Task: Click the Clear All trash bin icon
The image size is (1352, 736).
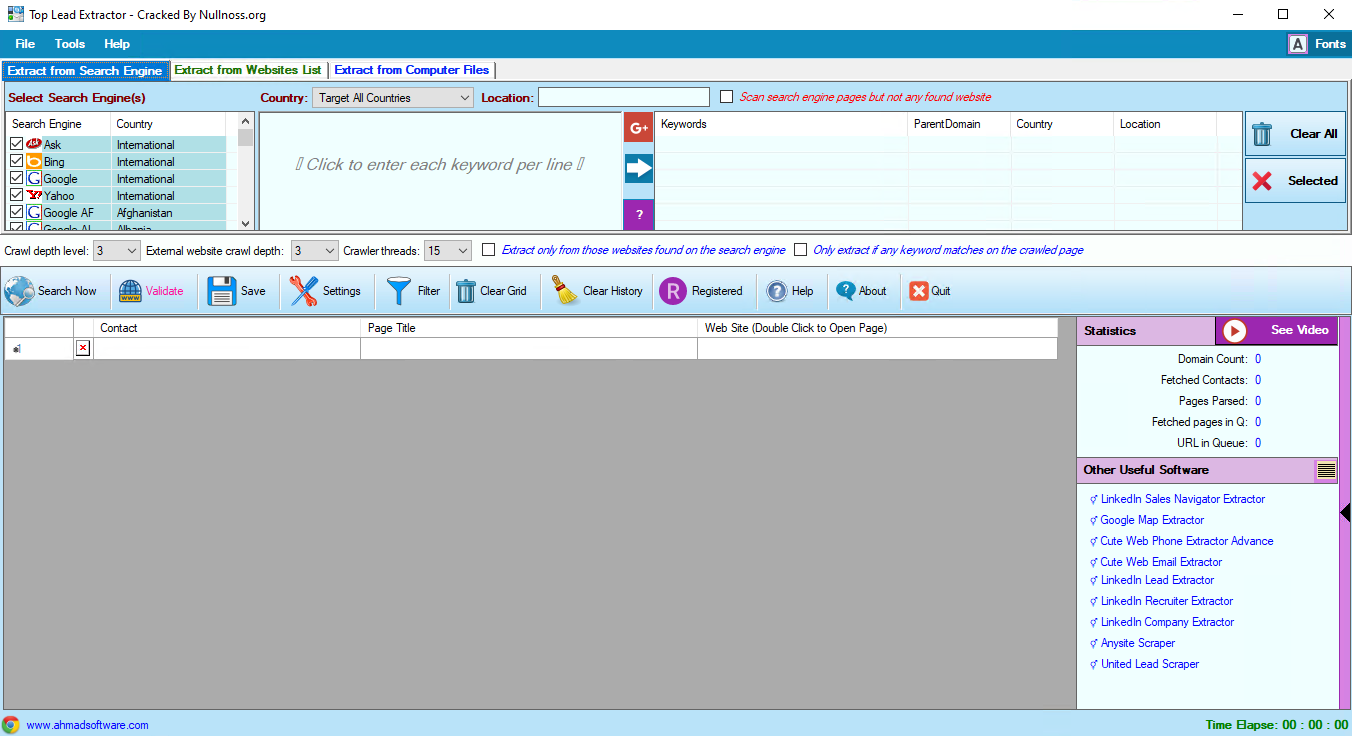Action: [1262, 134]
